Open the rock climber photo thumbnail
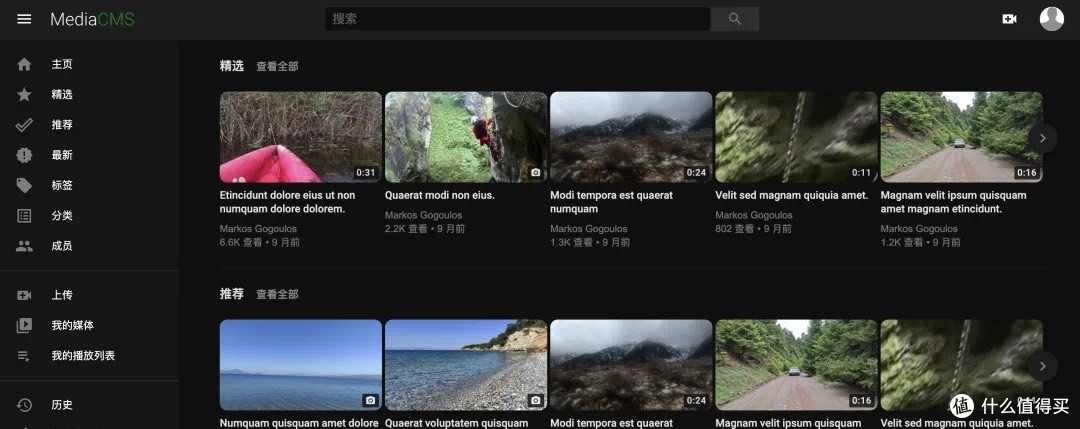Image resolution: width=1080 pixels, height=429 pixels. click(x=466, y=137)
